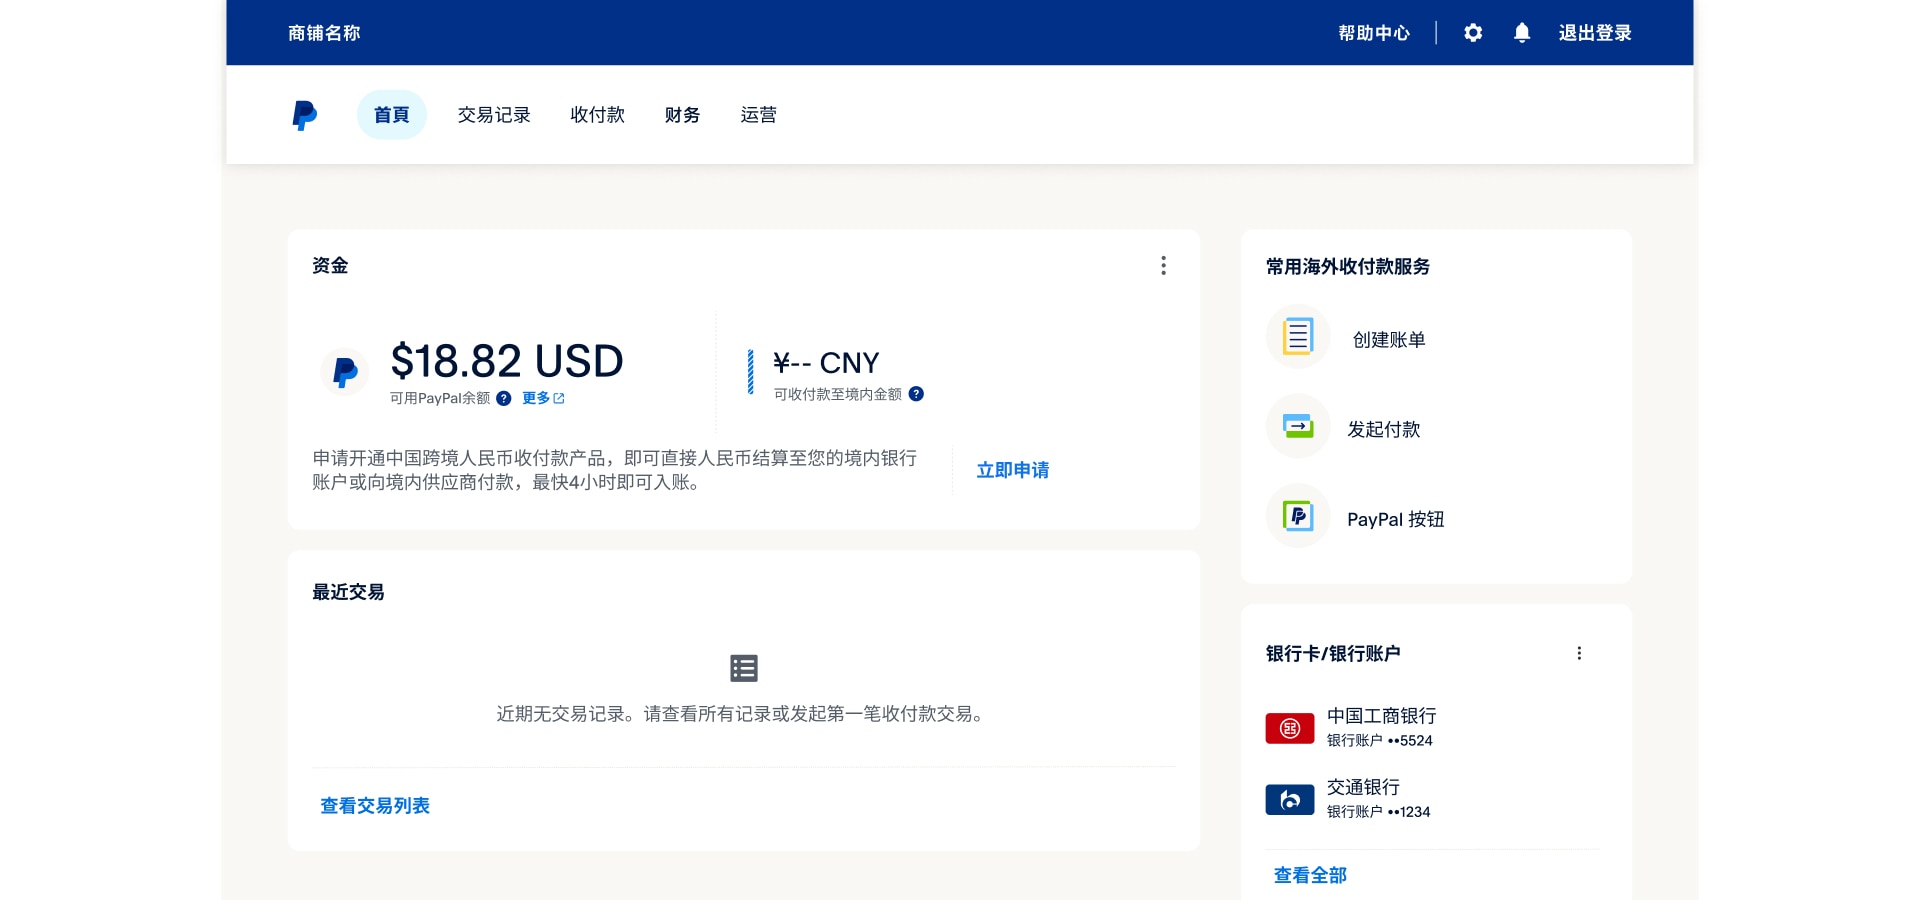
Task: Open notifications bell icon
Action: (x=1522, y=33)
